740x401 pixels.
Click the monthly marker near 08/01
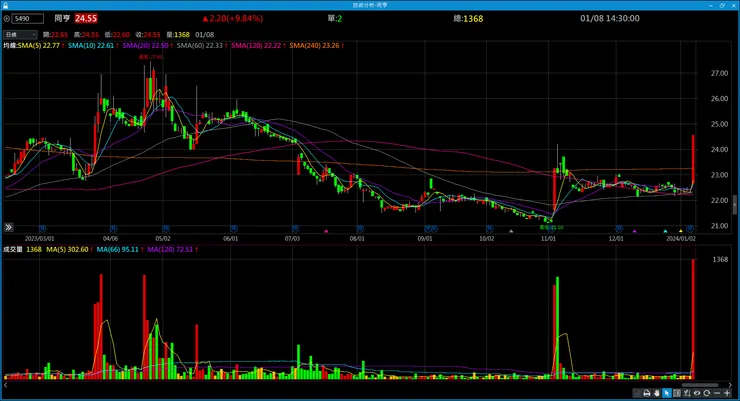(x=360, y=229)
